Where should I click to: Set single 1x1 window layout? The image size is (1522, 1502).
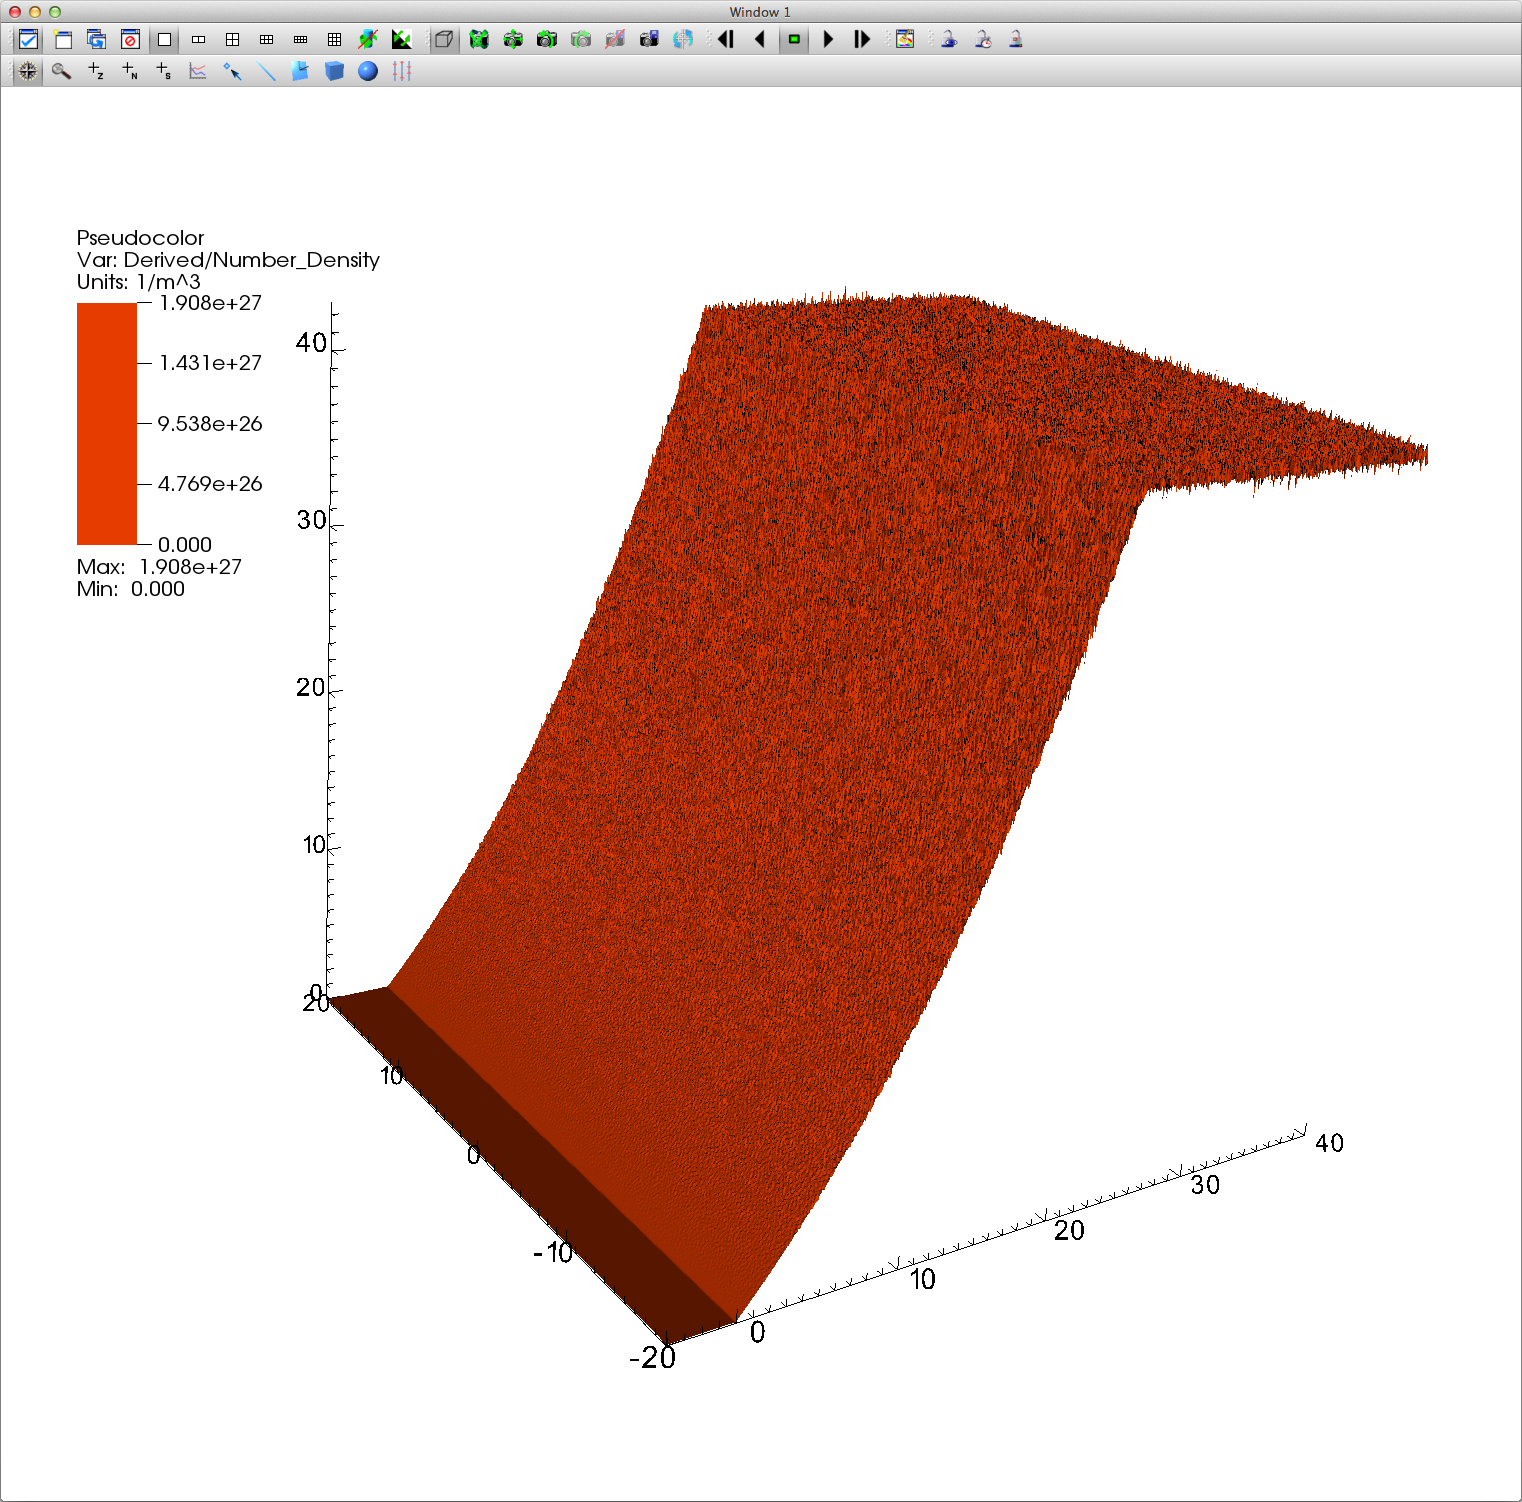coord(165,39)
